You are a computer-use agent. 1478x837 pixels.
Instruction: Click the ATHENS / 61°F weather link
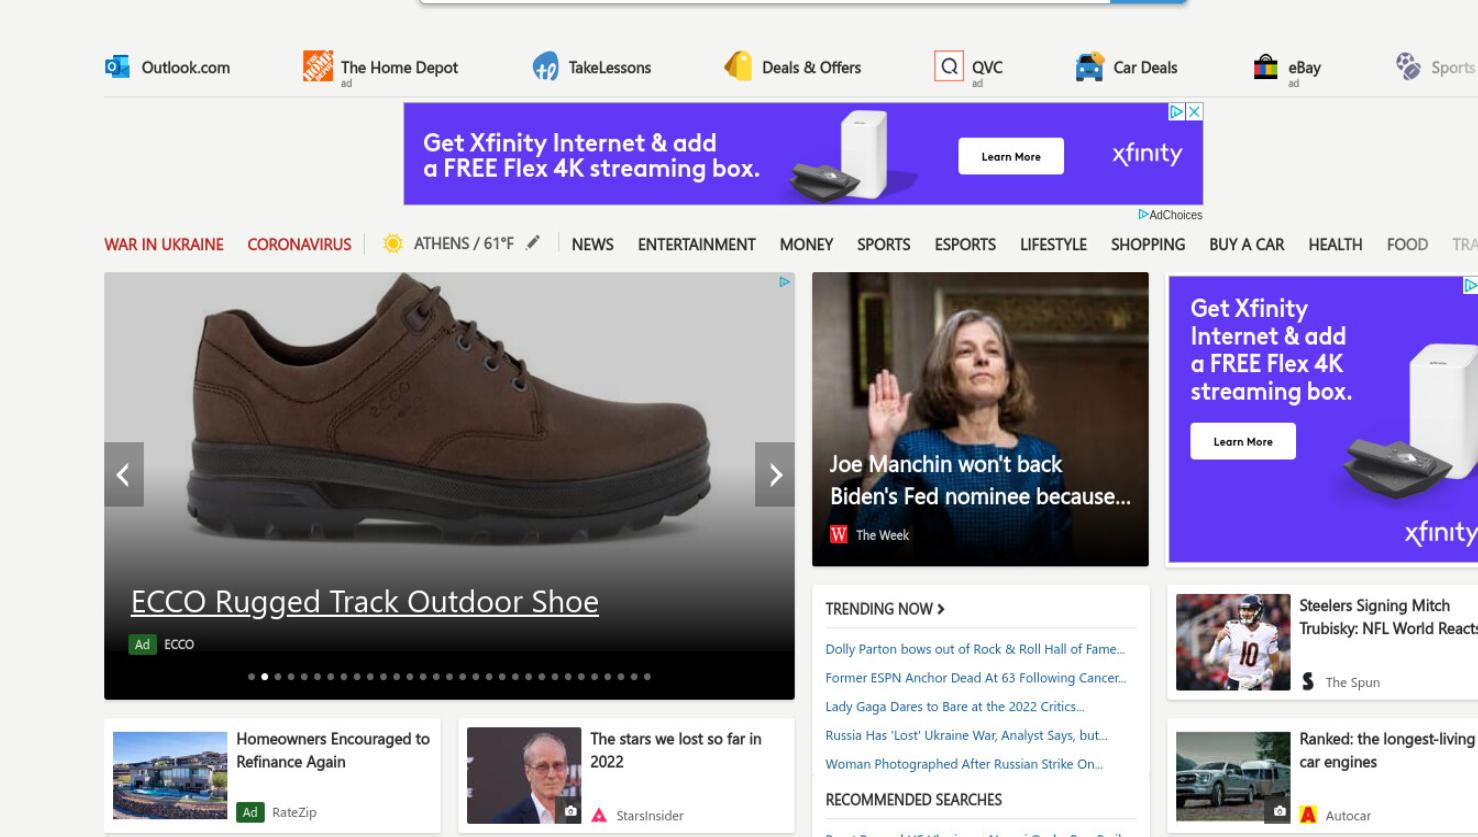pos(464,243)
